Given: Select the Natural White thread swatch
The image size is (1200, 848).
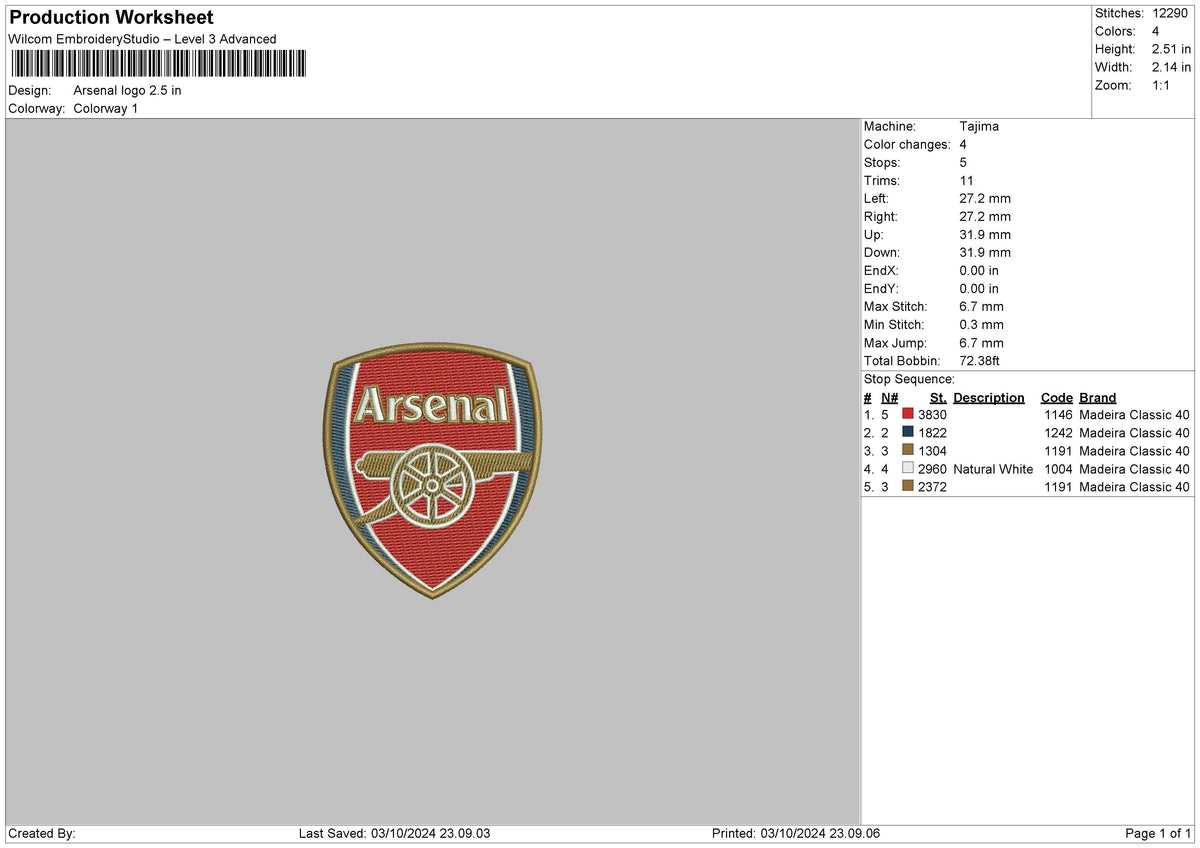Looking at the screenshot, I should pyautogui.click(x=908, y=469).
